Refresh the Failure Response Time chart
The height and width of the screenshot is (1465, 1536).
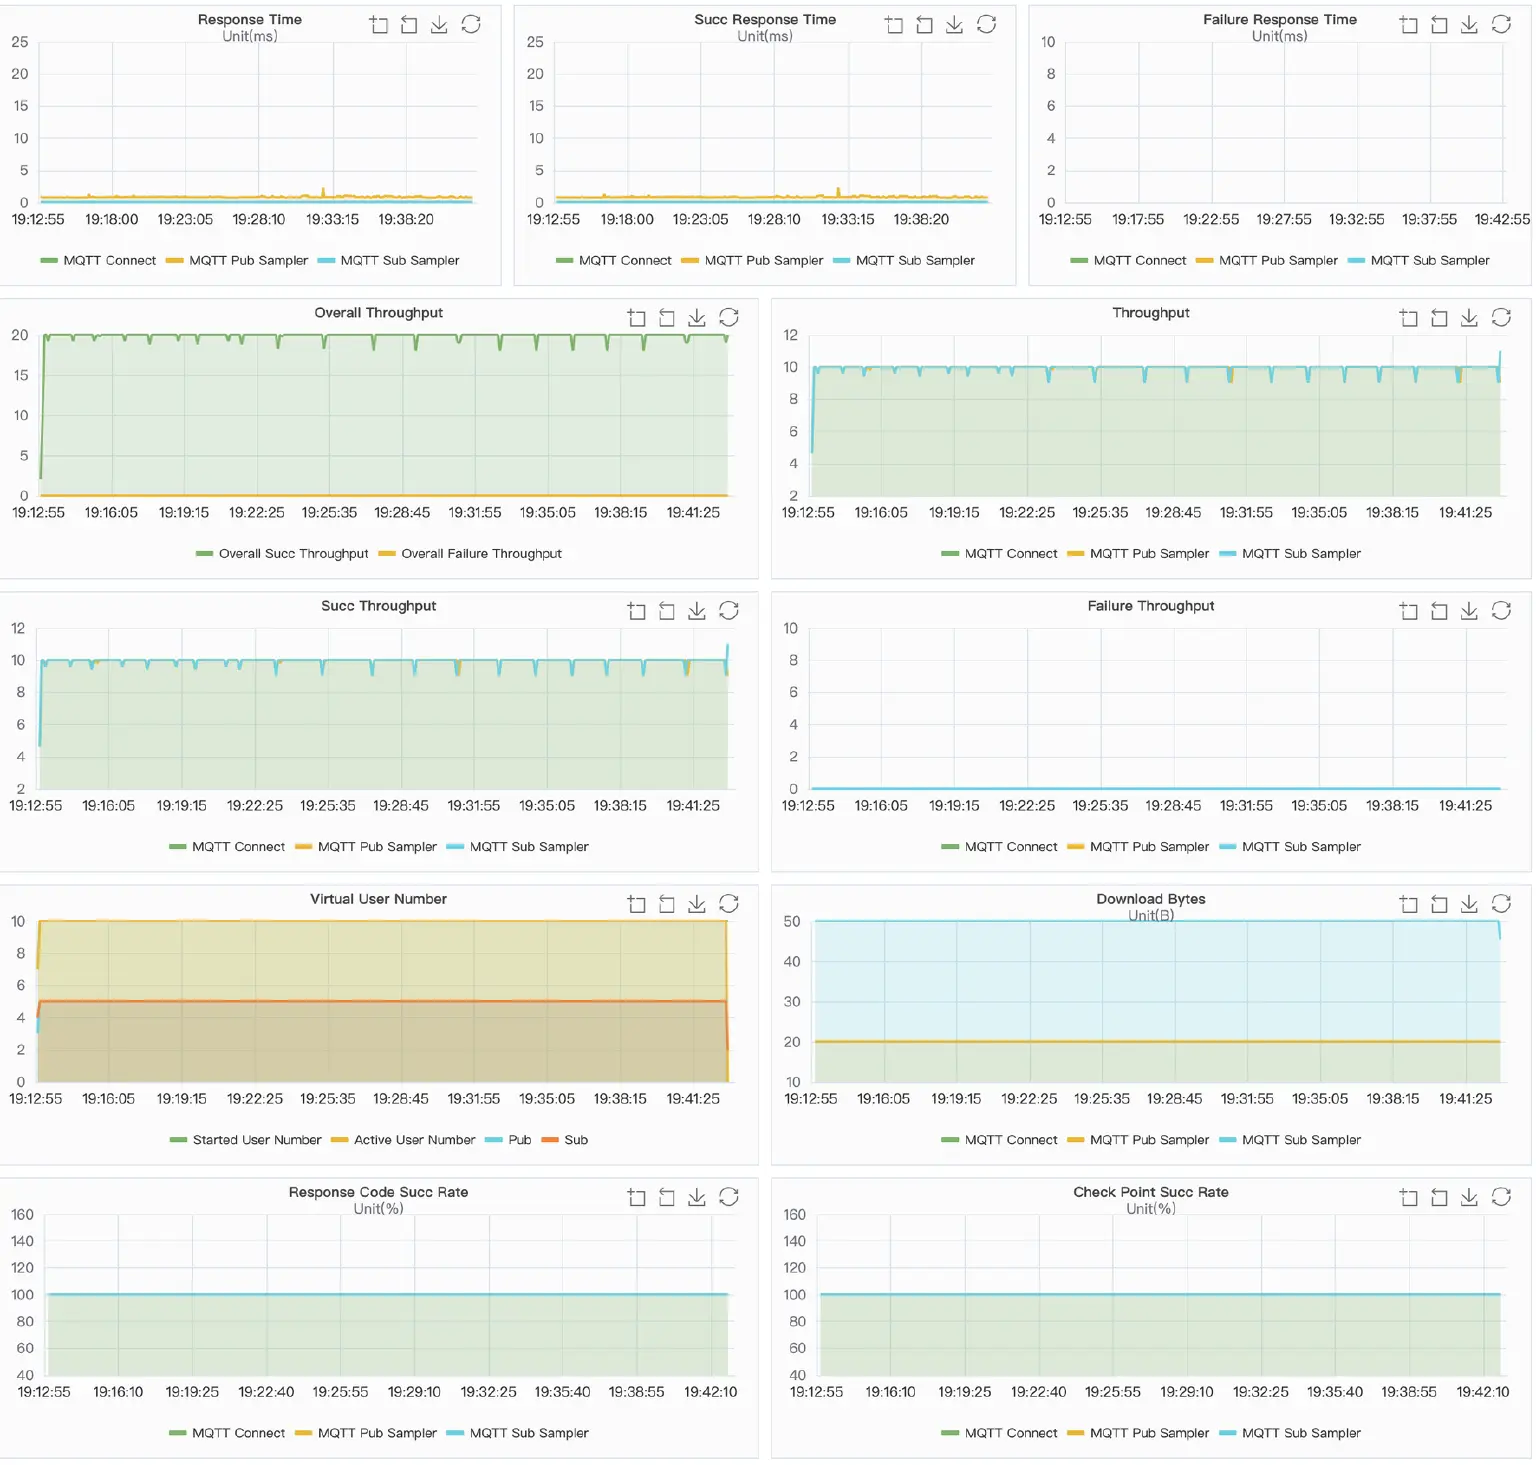(x=1501, y=25)
